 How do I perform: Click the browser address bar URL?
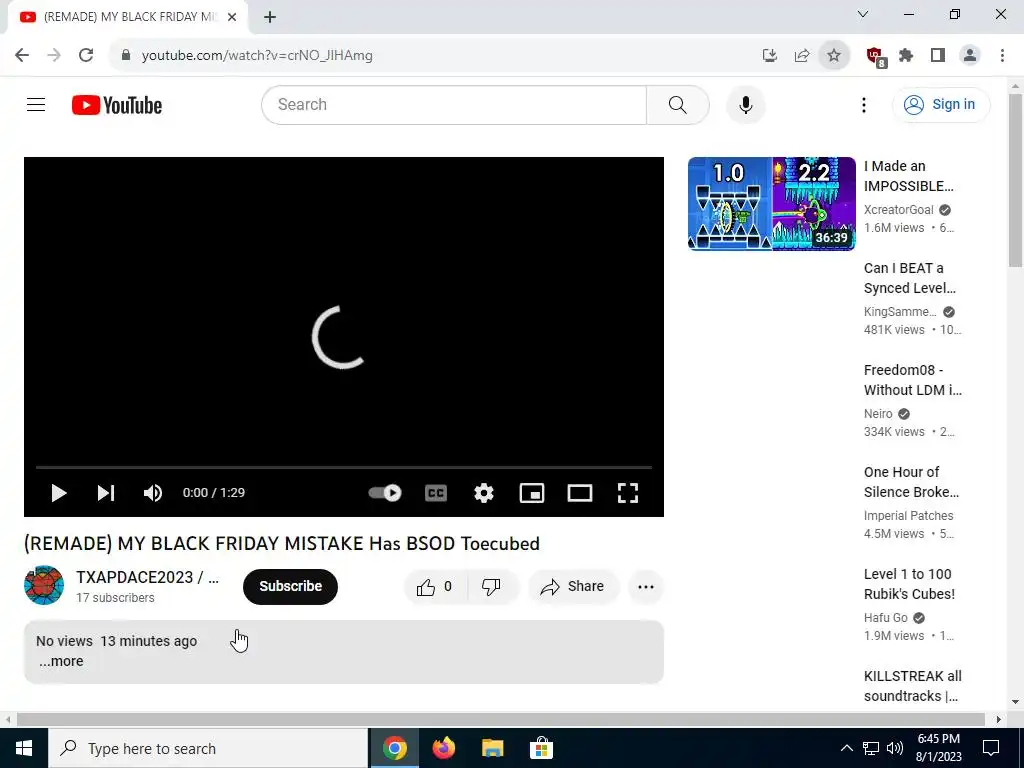pos(257,56)
